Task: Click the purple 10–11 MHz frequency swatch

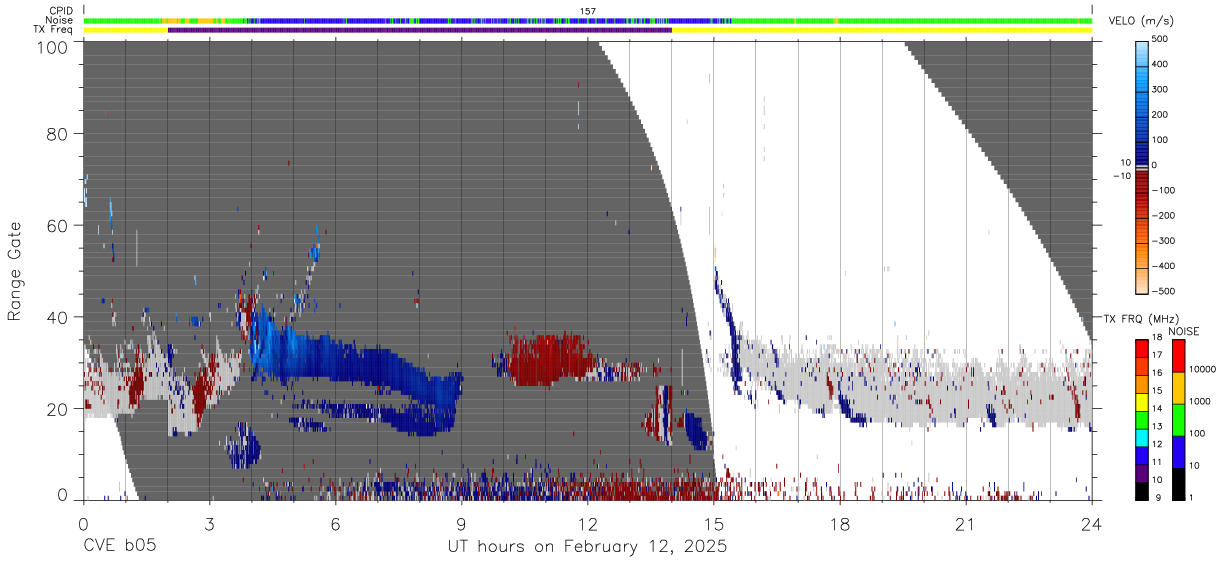Action: (x=1141, y=473)
